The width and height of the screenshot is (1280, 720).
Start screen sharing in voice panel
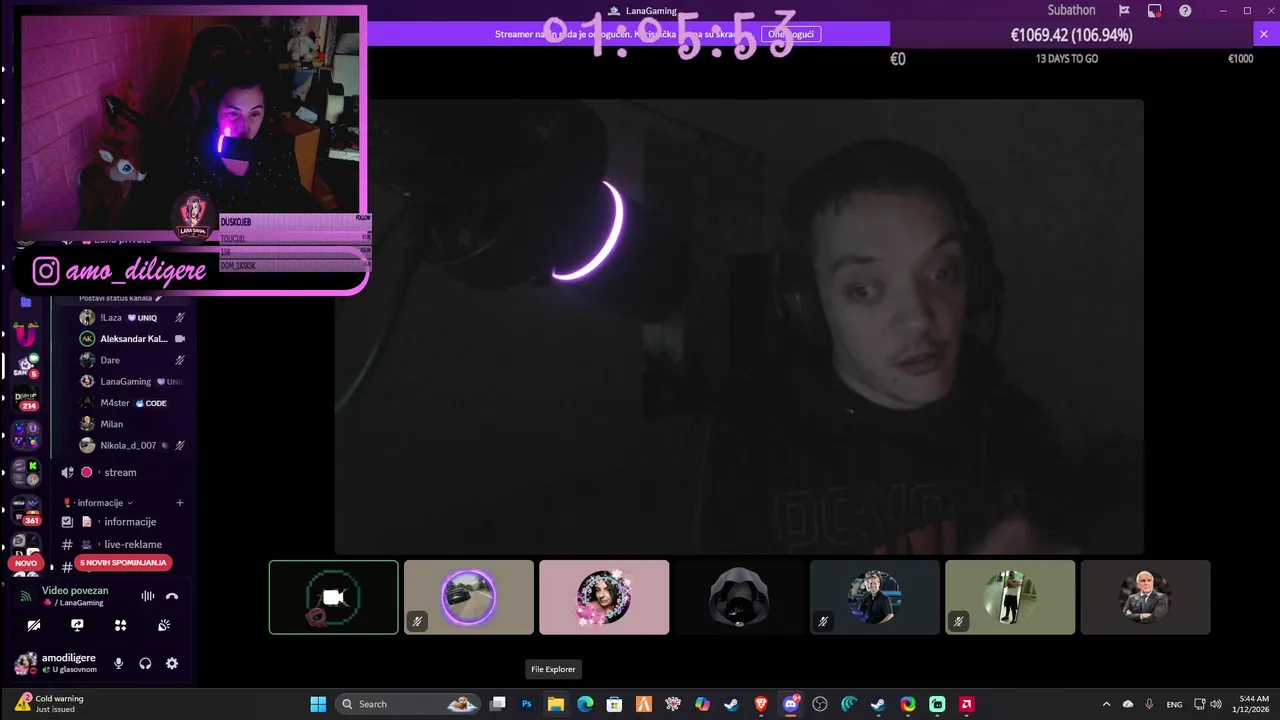(x=77, y=625)
